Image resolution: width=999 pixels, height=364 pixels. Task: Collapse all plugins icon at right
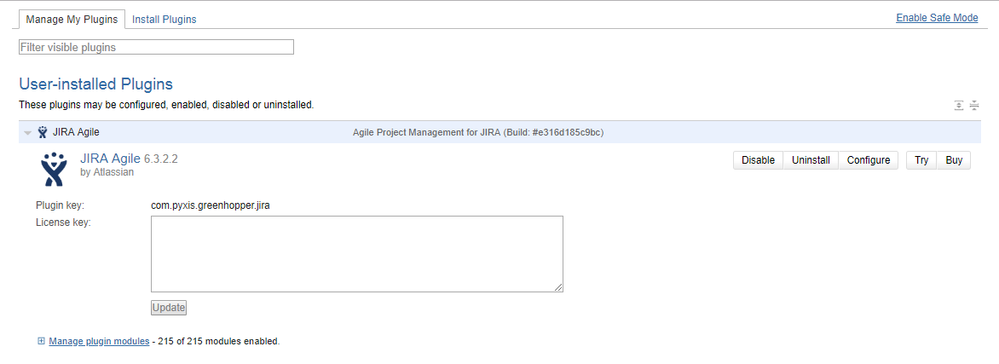(x=974, y=105)
